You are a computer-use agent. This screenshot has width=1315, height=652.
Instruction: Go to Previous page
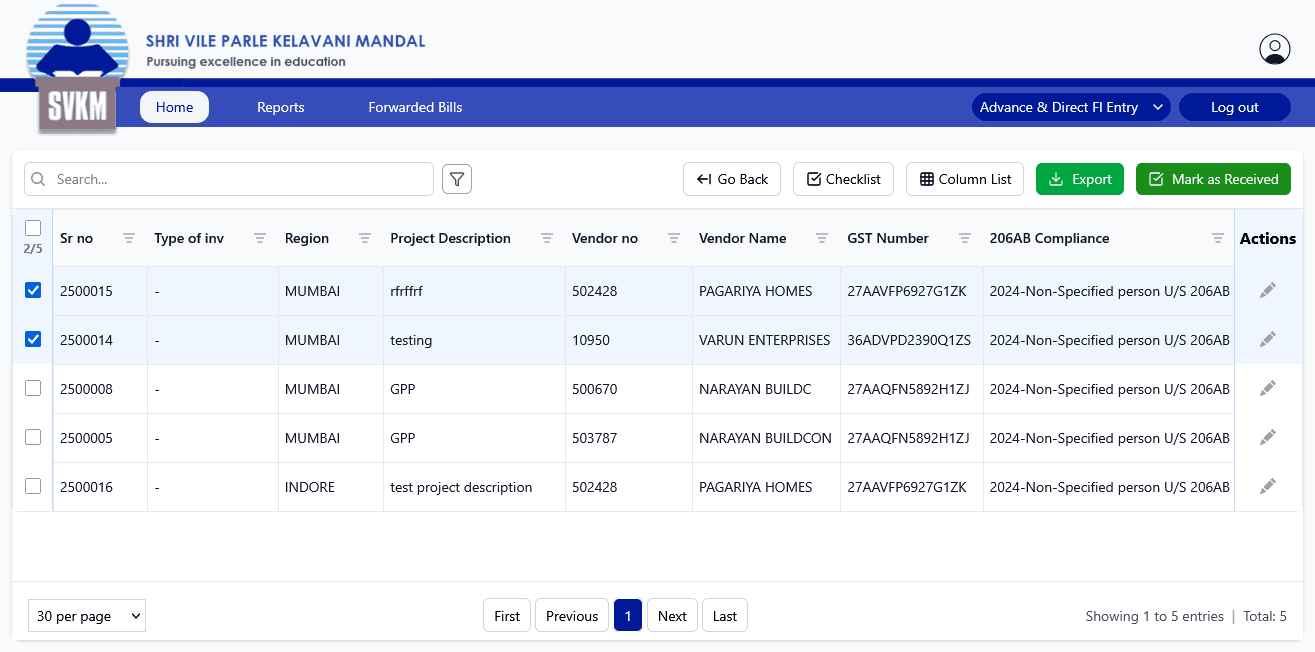point(572,616)
